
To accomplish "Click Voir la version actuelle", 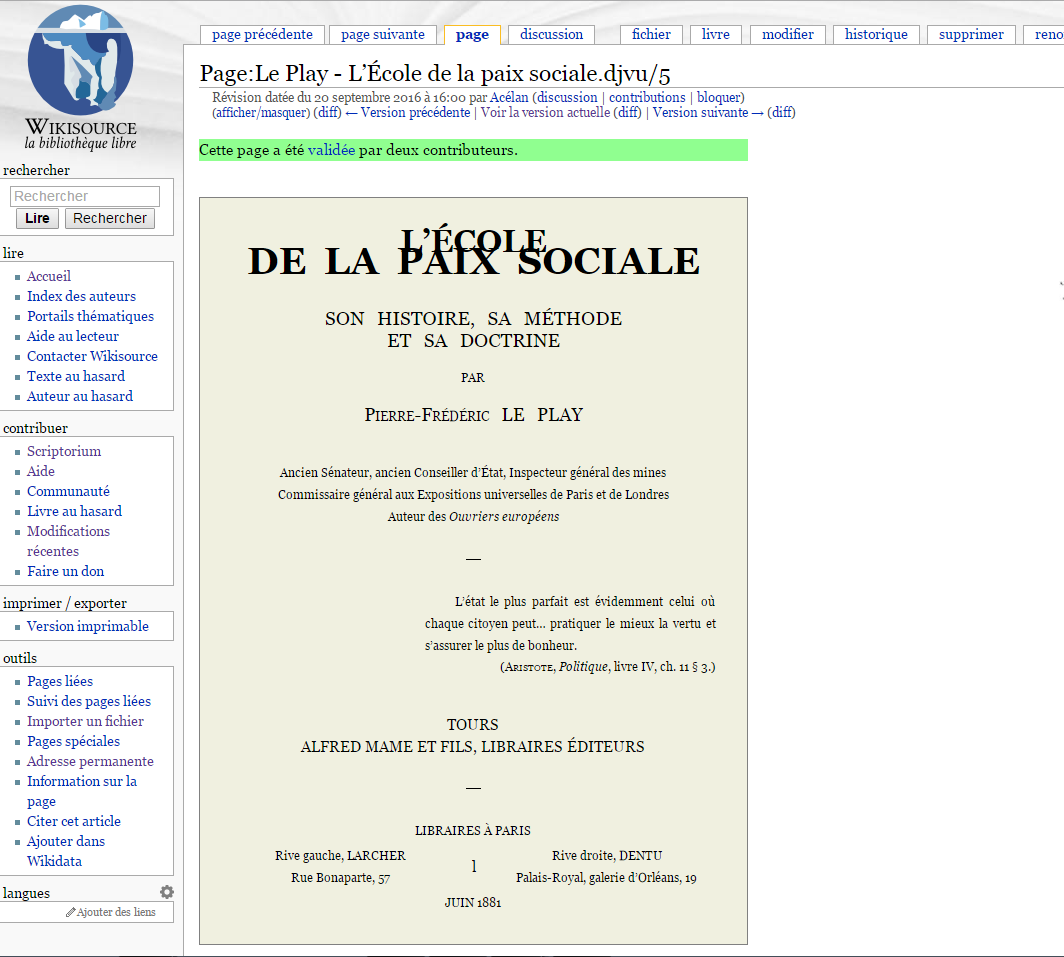I will coord(546,113).
